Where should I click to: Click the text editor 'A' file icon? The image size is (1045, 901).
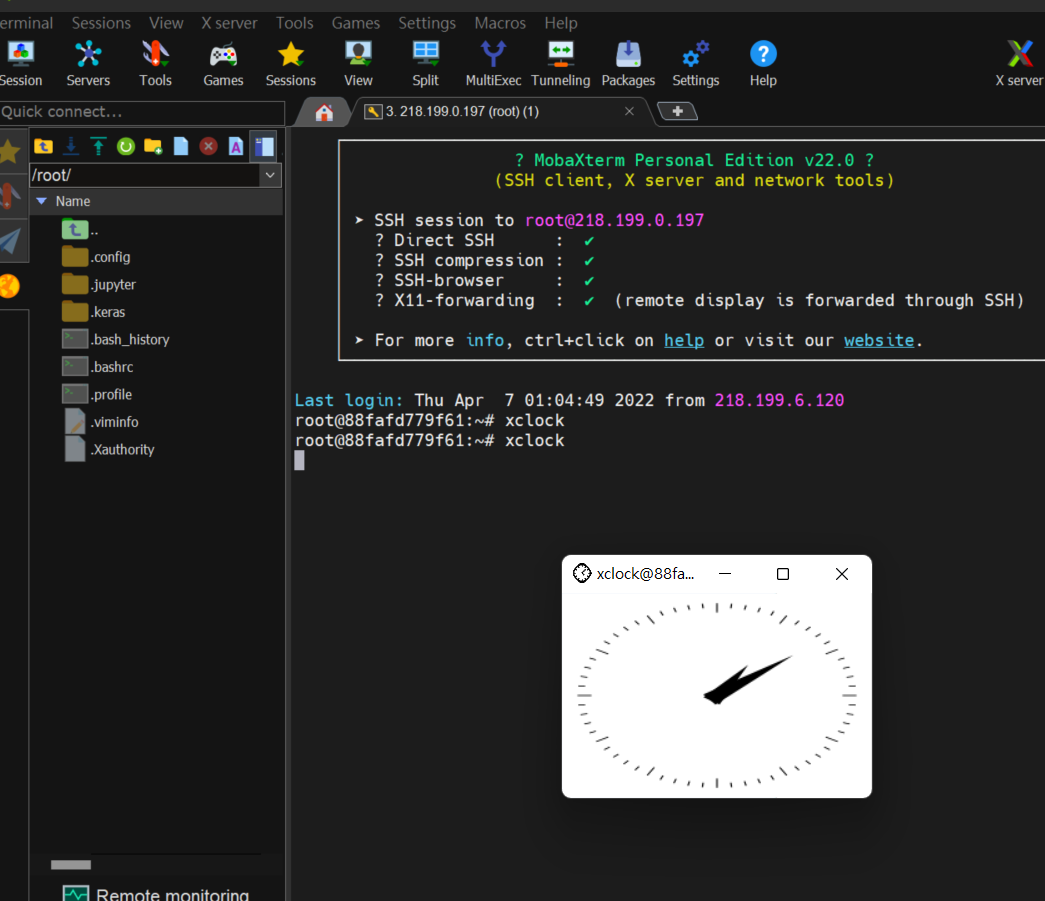pos(235,146)
